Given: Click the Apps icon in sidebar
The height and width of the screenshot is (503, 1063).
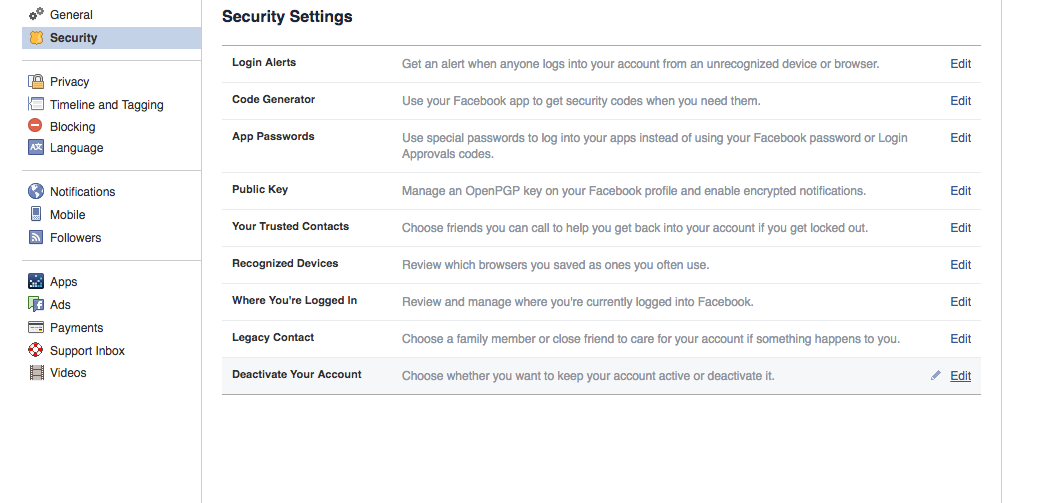Looking at the screenshot, I should tap(36, 281).
